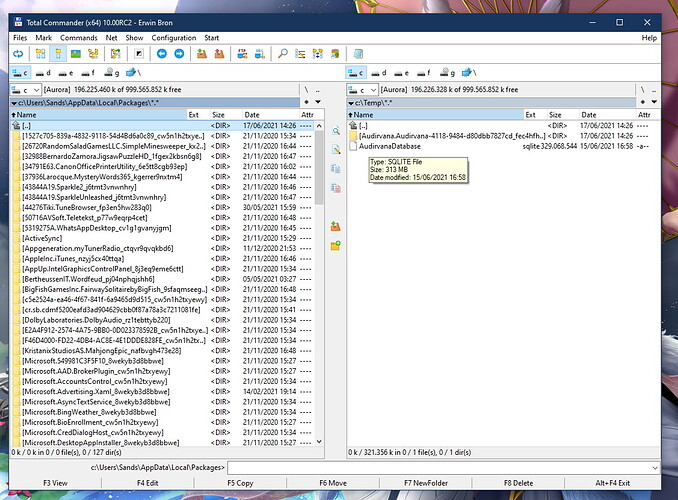Click the invert selection black-white square icon
Viewport: 678px width, 500px height.
click(x=139, y=54)
